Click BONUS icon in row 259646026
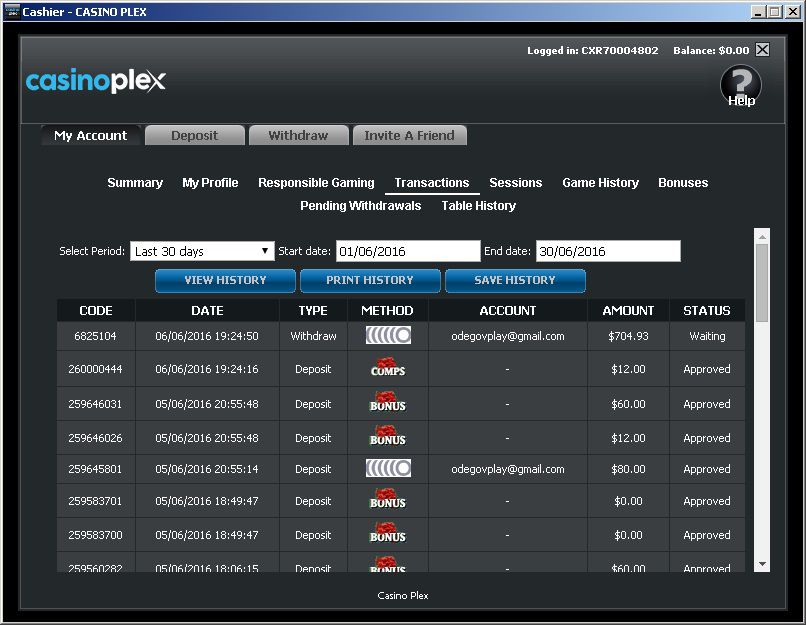Screen dimensions: 806x625 point(388,436)
